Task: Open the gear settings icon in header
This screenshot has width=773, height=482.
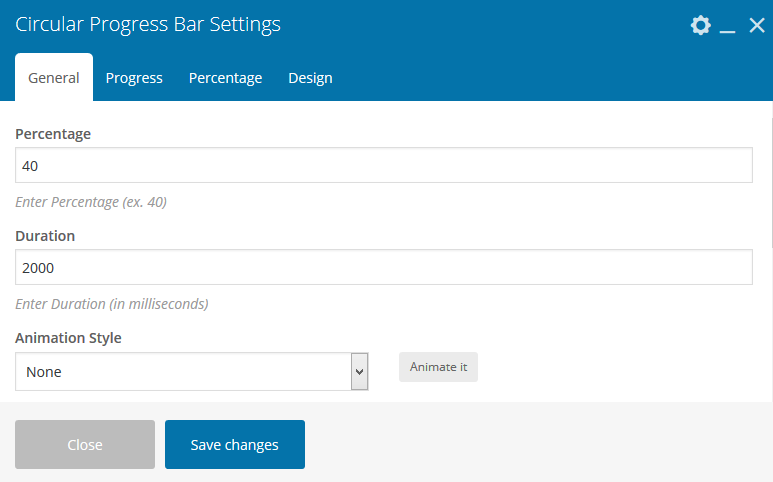Action: pyautogui.click(x=700, y=26)
